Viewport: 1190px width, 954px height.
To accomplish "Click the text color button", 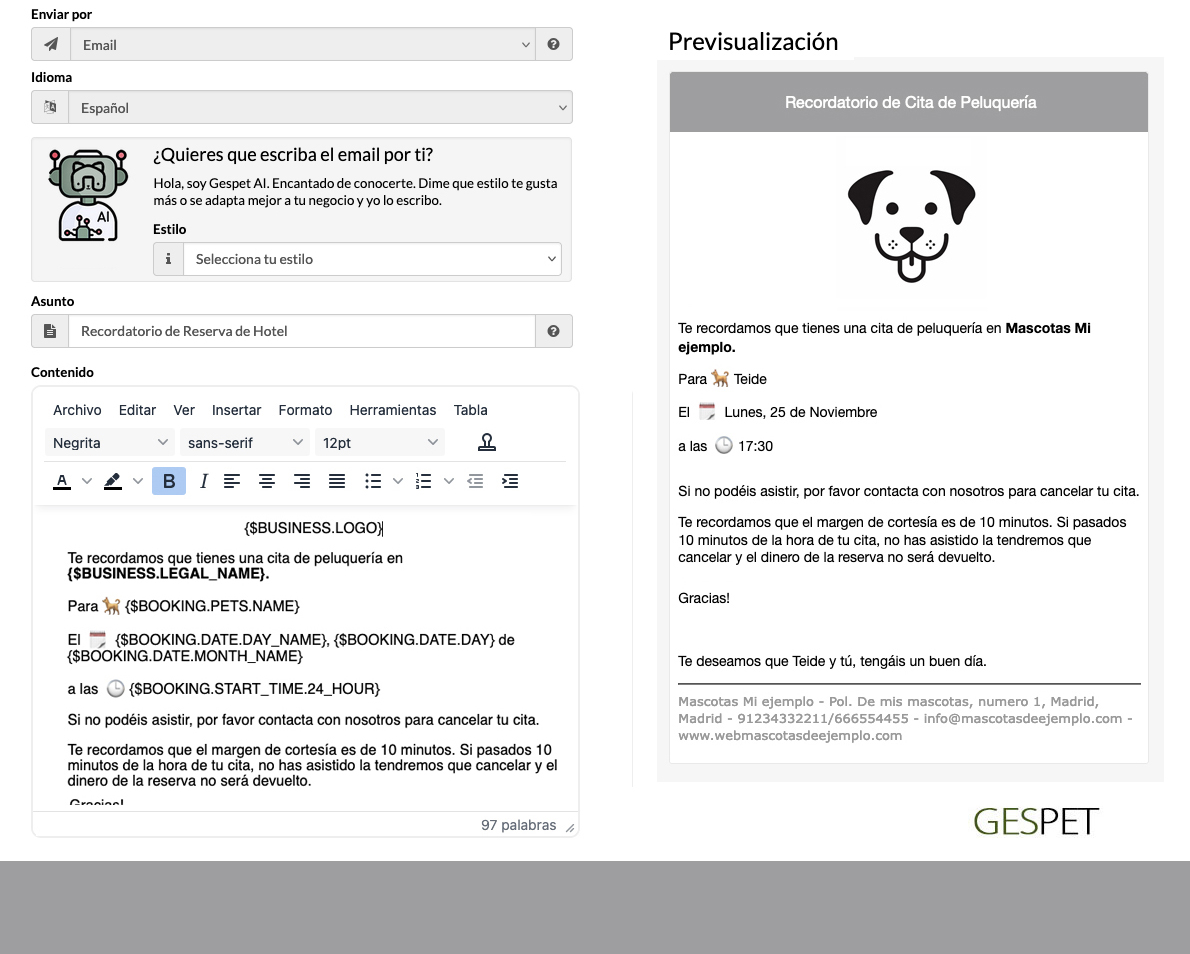I will [x=62, y=481].
